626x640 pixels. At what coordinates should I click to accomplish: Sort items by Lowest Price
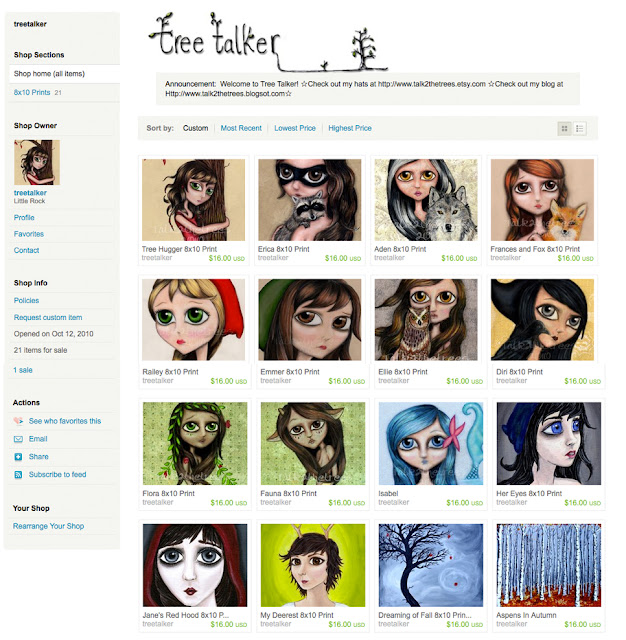[295, 128]
